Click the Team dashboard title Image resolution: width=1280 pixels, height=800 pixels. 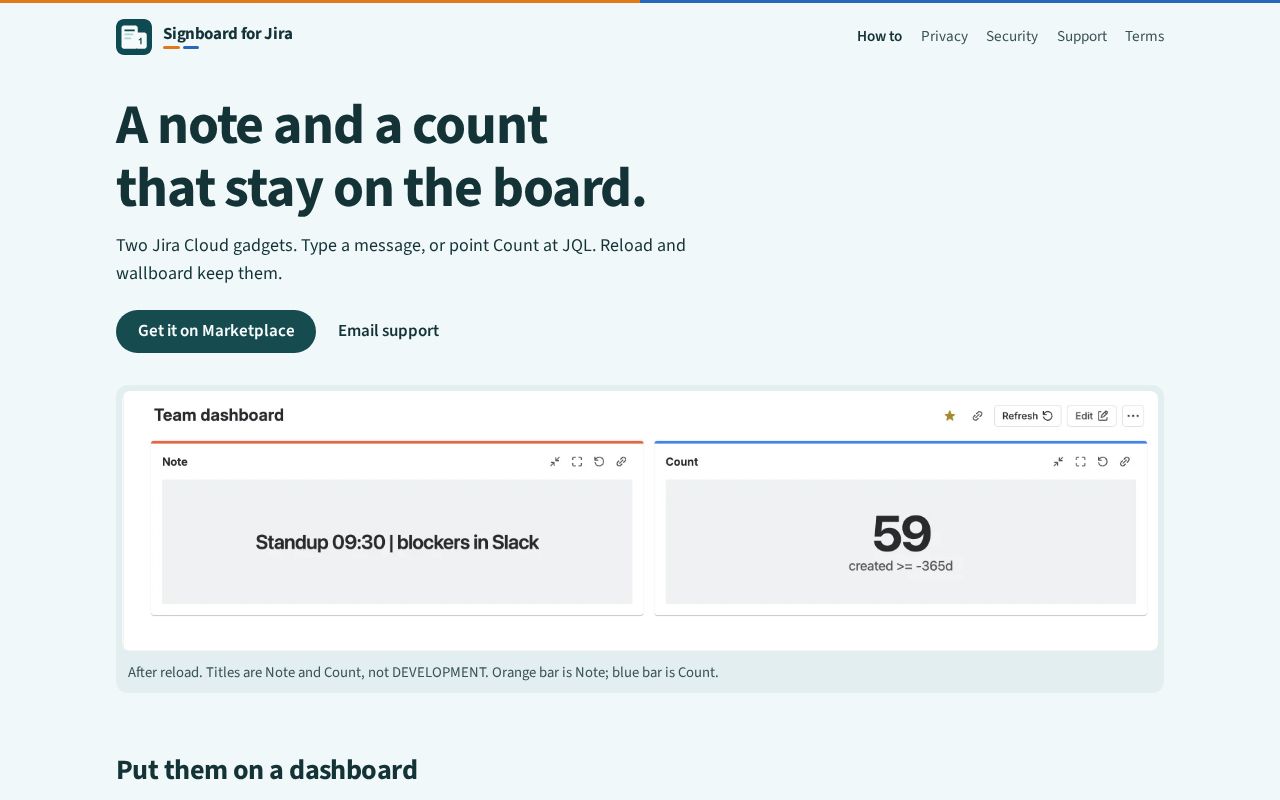219,415
